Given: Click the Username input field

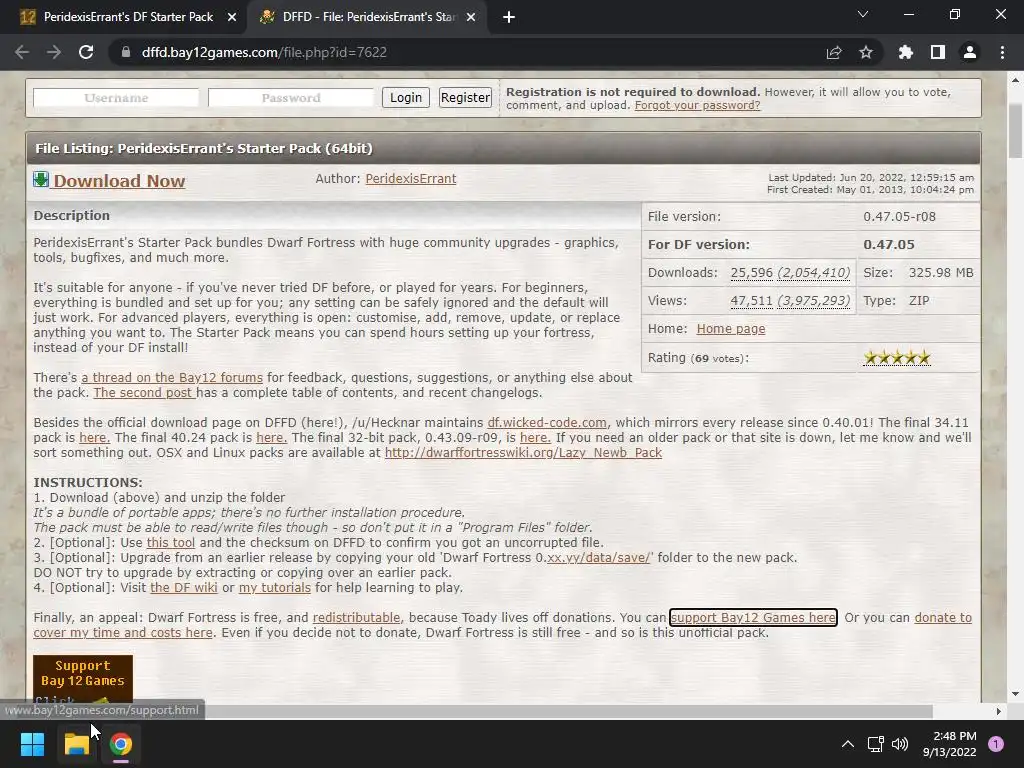Looking at the screenshot, I should [x=116, y=98].
